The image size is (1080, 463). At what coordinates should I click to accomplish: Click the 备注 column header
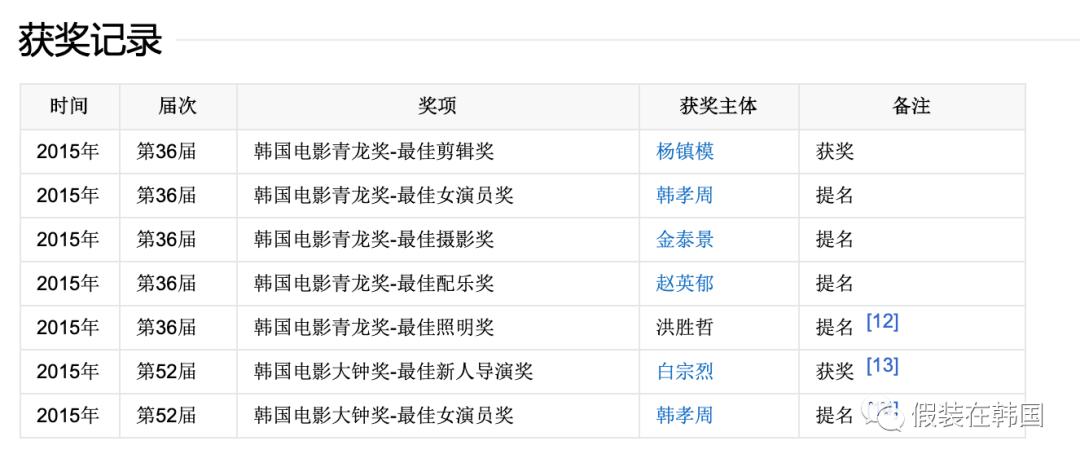pos(911,106)
